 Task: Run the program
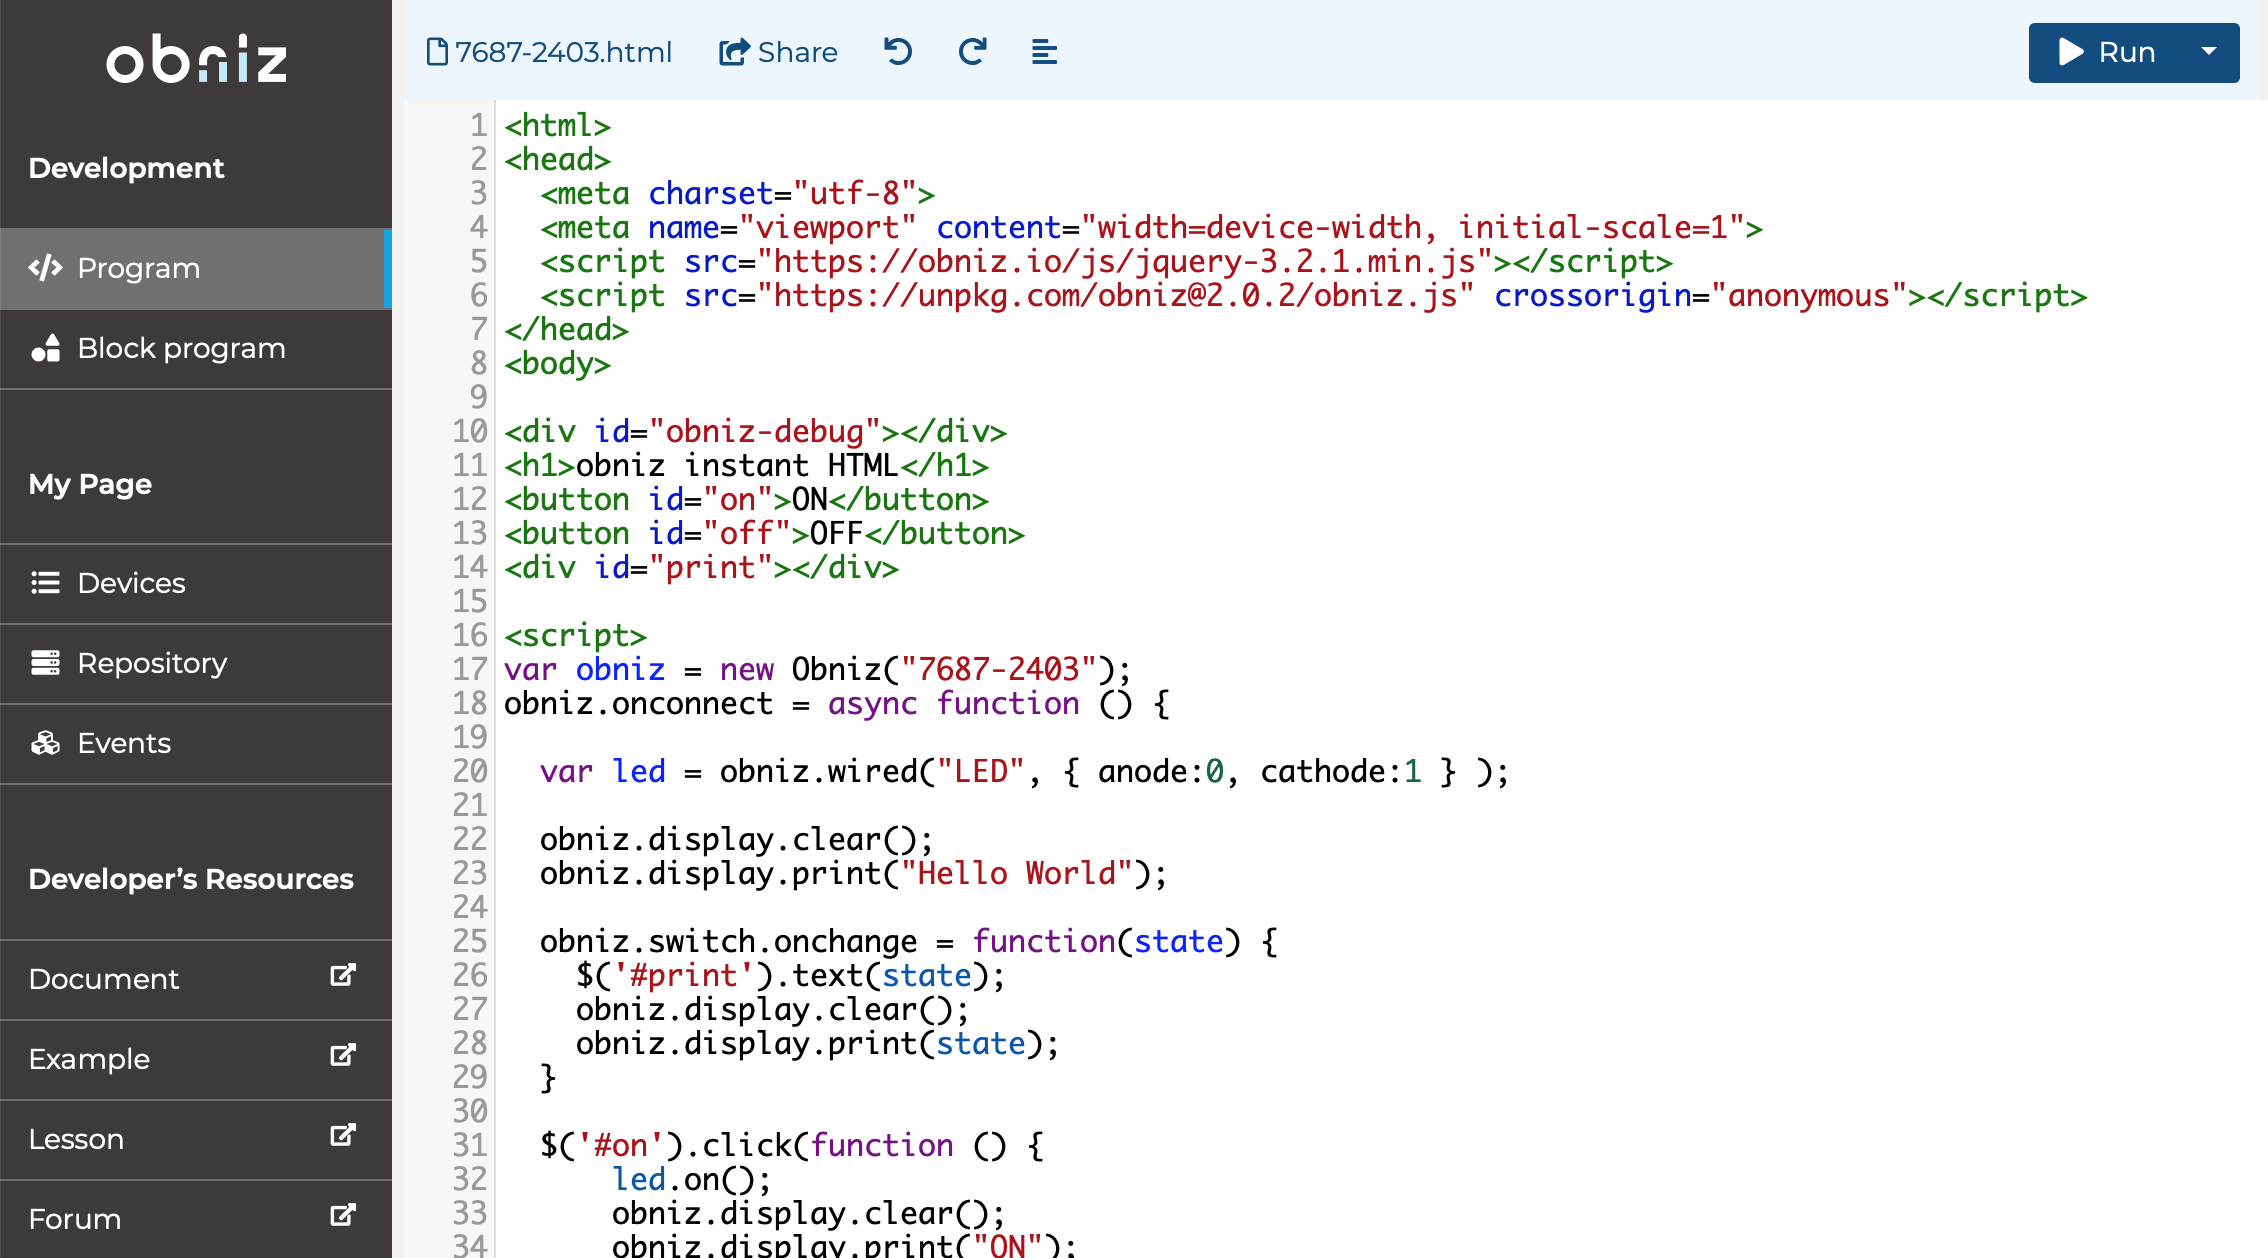[x=2105, y=52]
